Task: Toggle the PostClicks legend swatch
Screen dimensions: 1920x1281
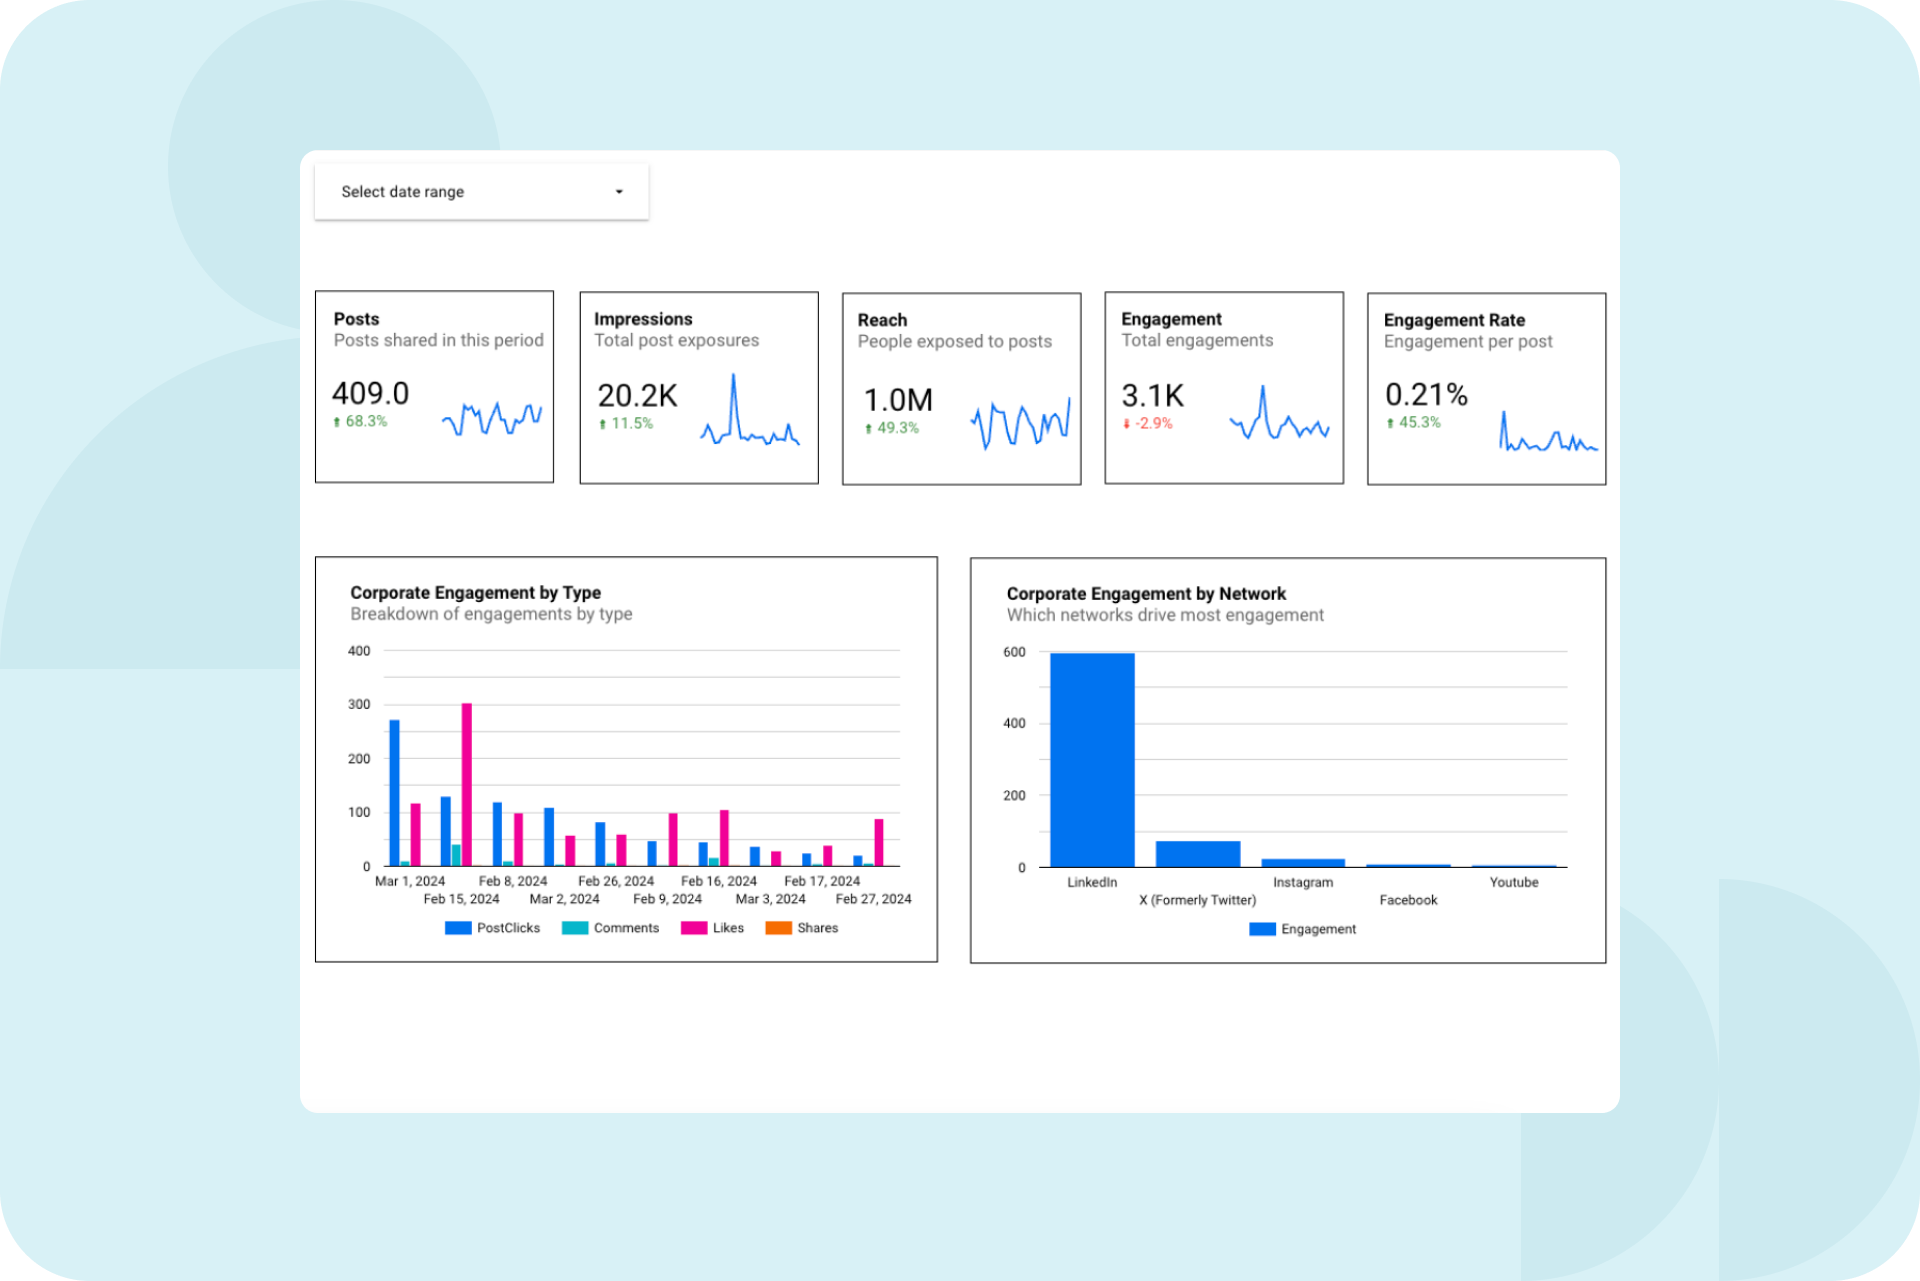Action: pos(458,928)
